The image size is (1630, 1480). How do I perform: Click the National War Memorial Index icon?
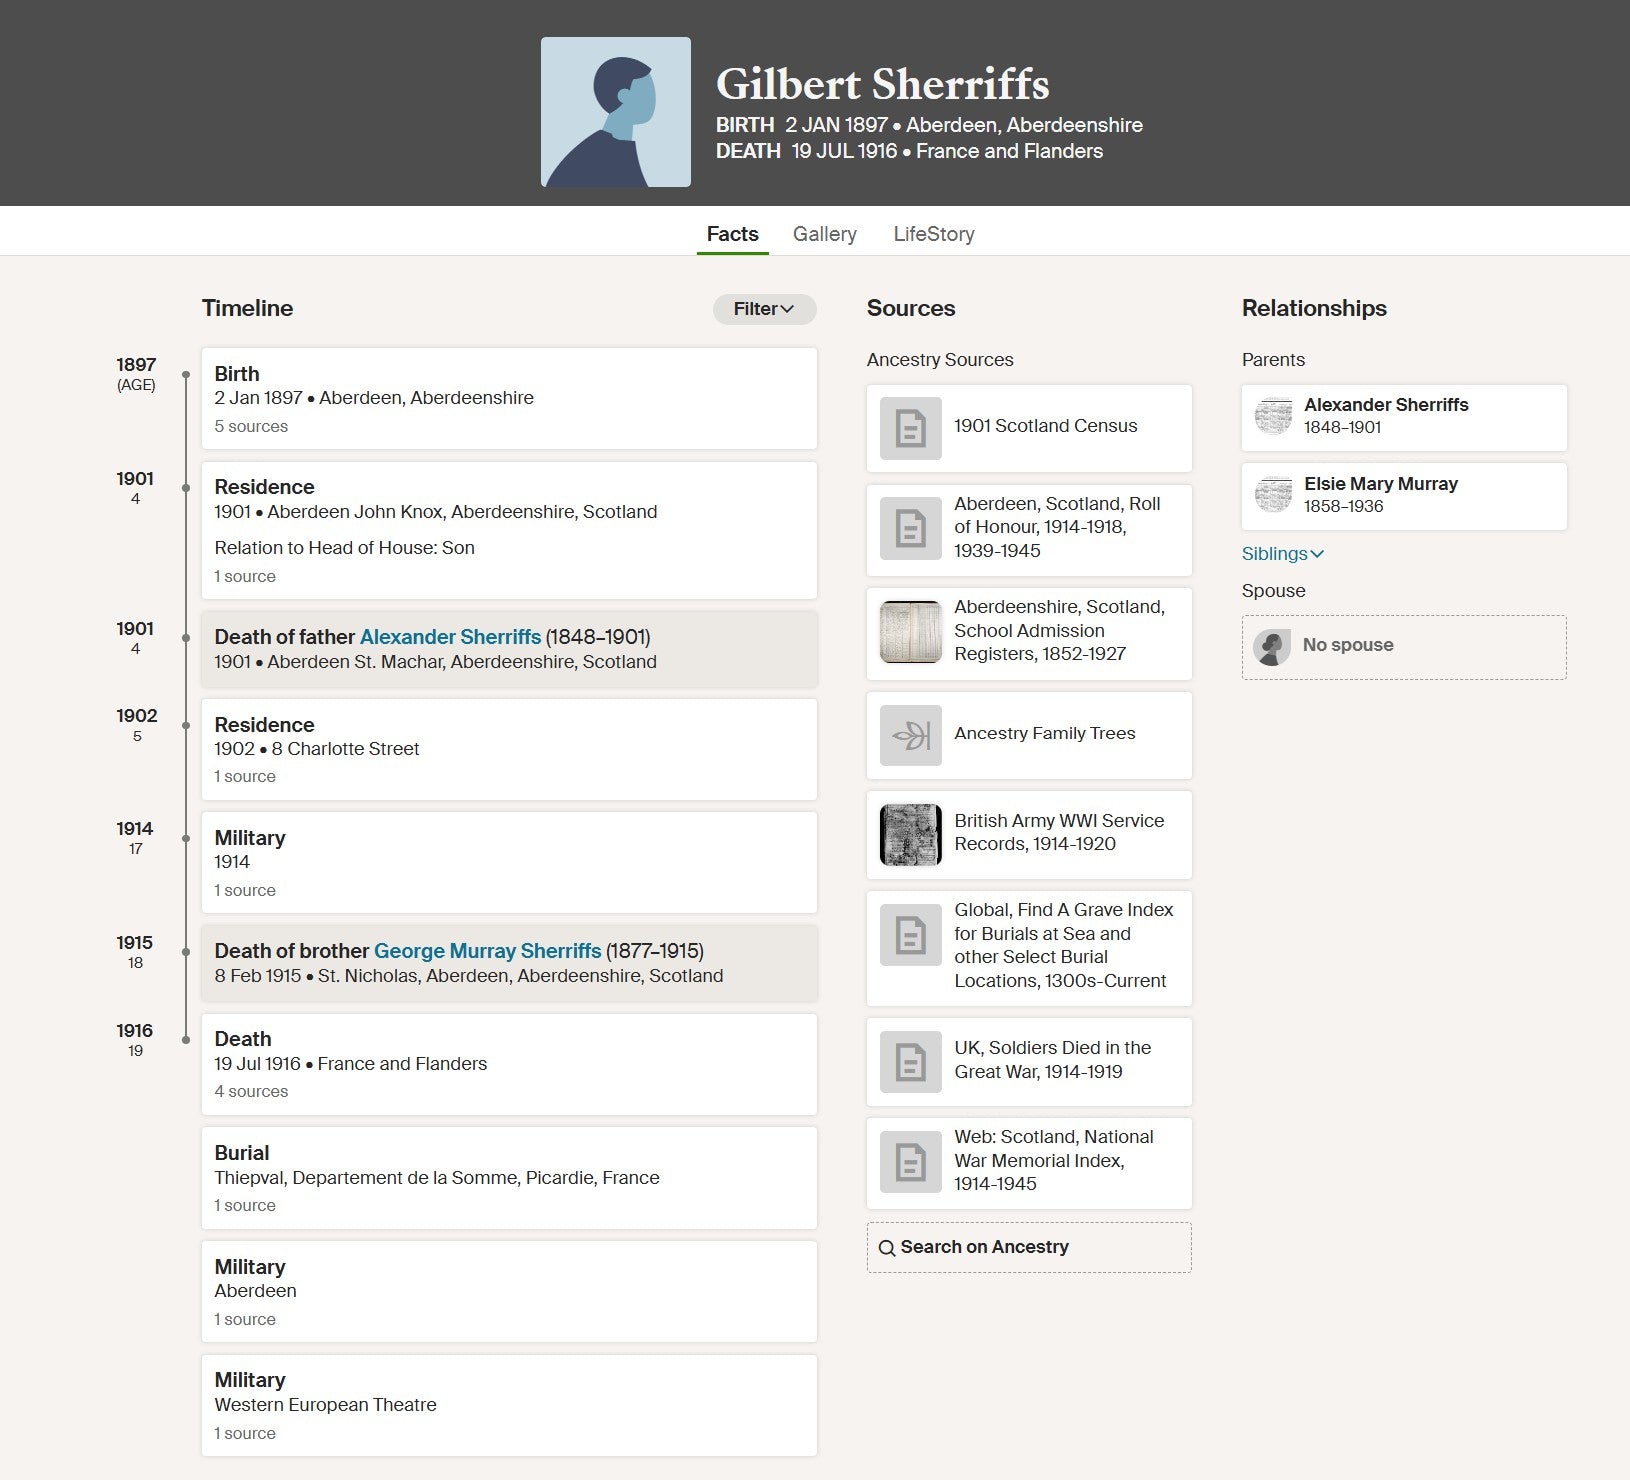[x=910, y=1161]
